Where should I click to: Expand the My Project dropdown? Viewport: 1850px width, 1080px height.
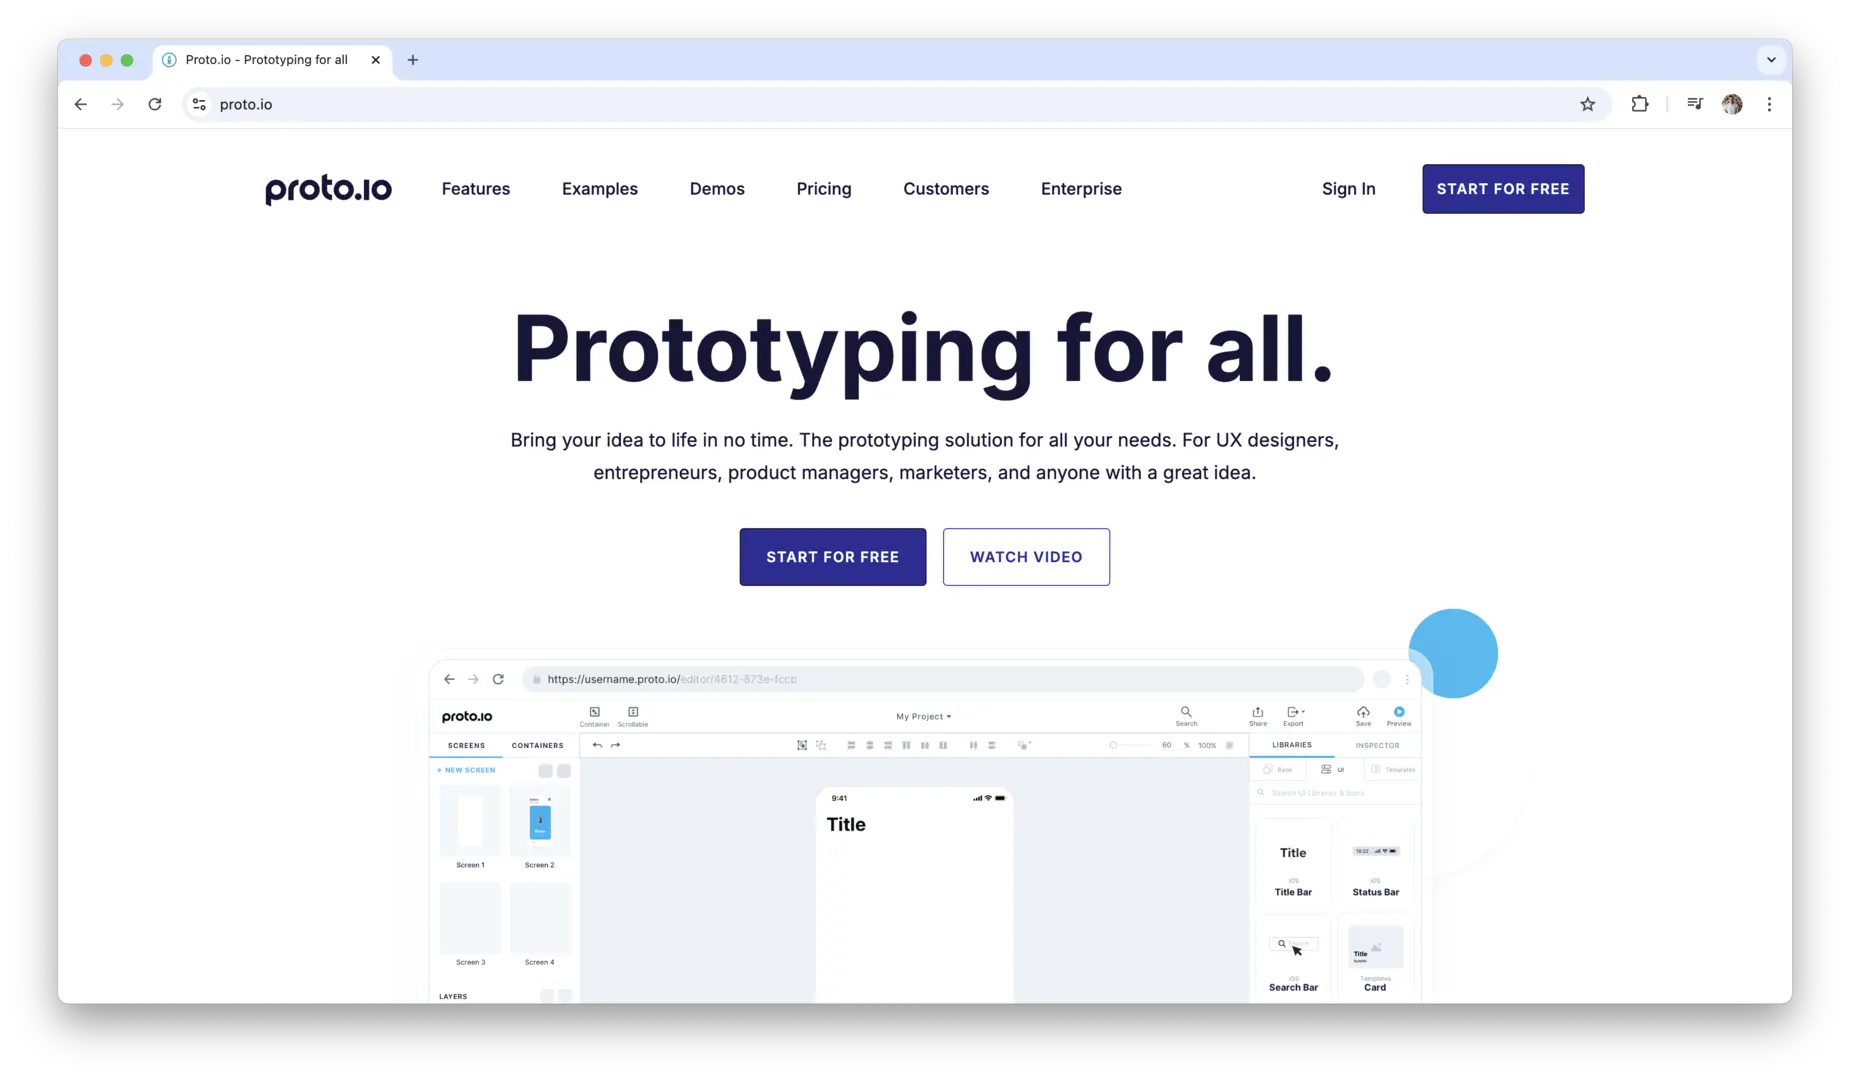(923, 716)
